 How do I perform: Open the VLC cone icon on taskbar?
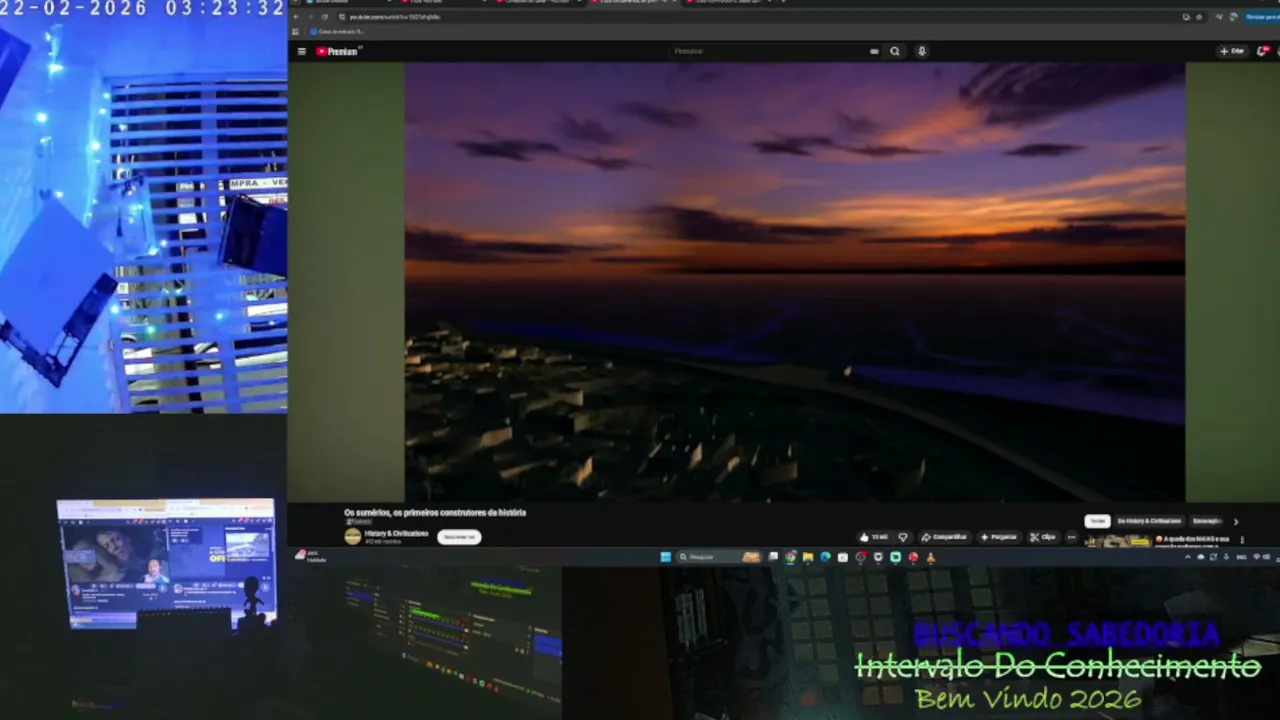point(930,557)
